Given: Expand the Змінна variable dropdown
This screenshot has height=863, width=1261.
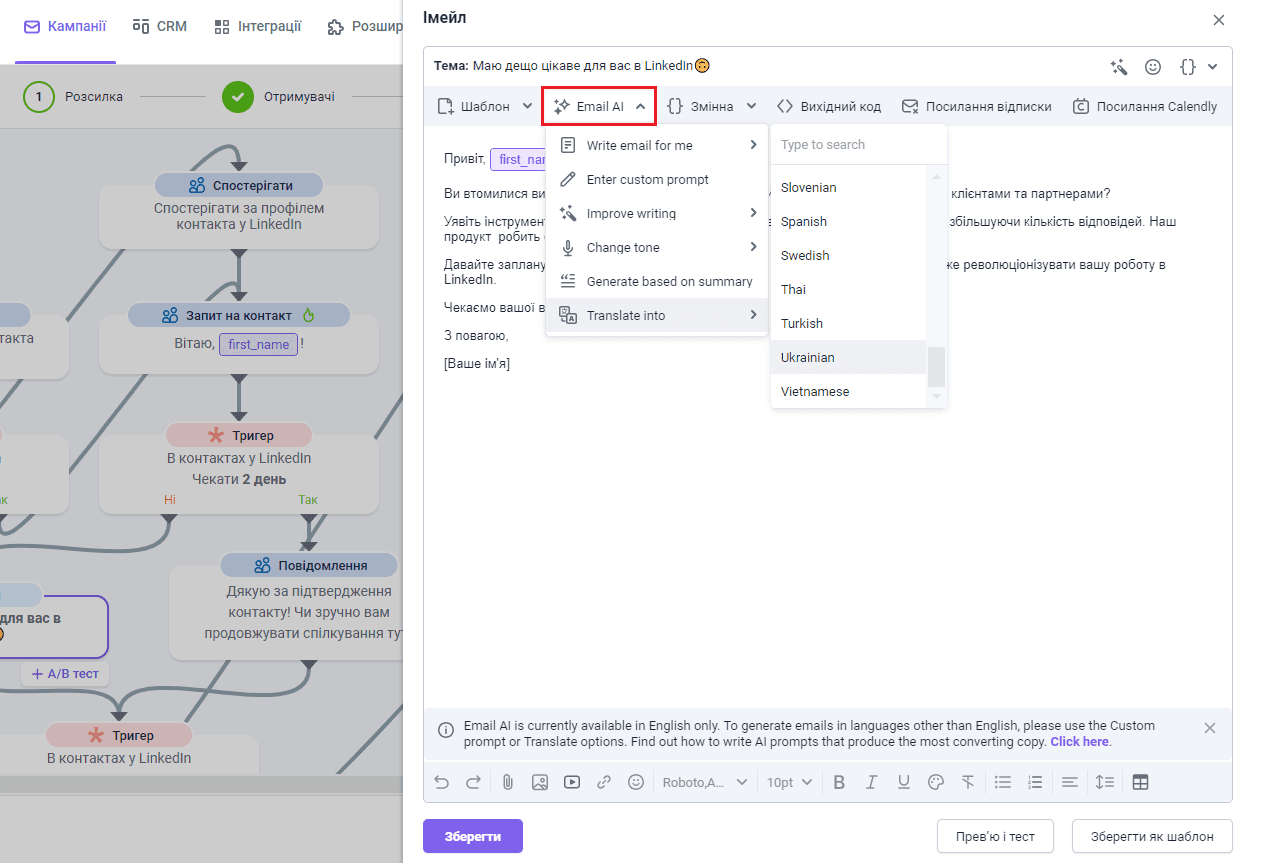Looking at the screenshot, I should [x=711, y=106].
